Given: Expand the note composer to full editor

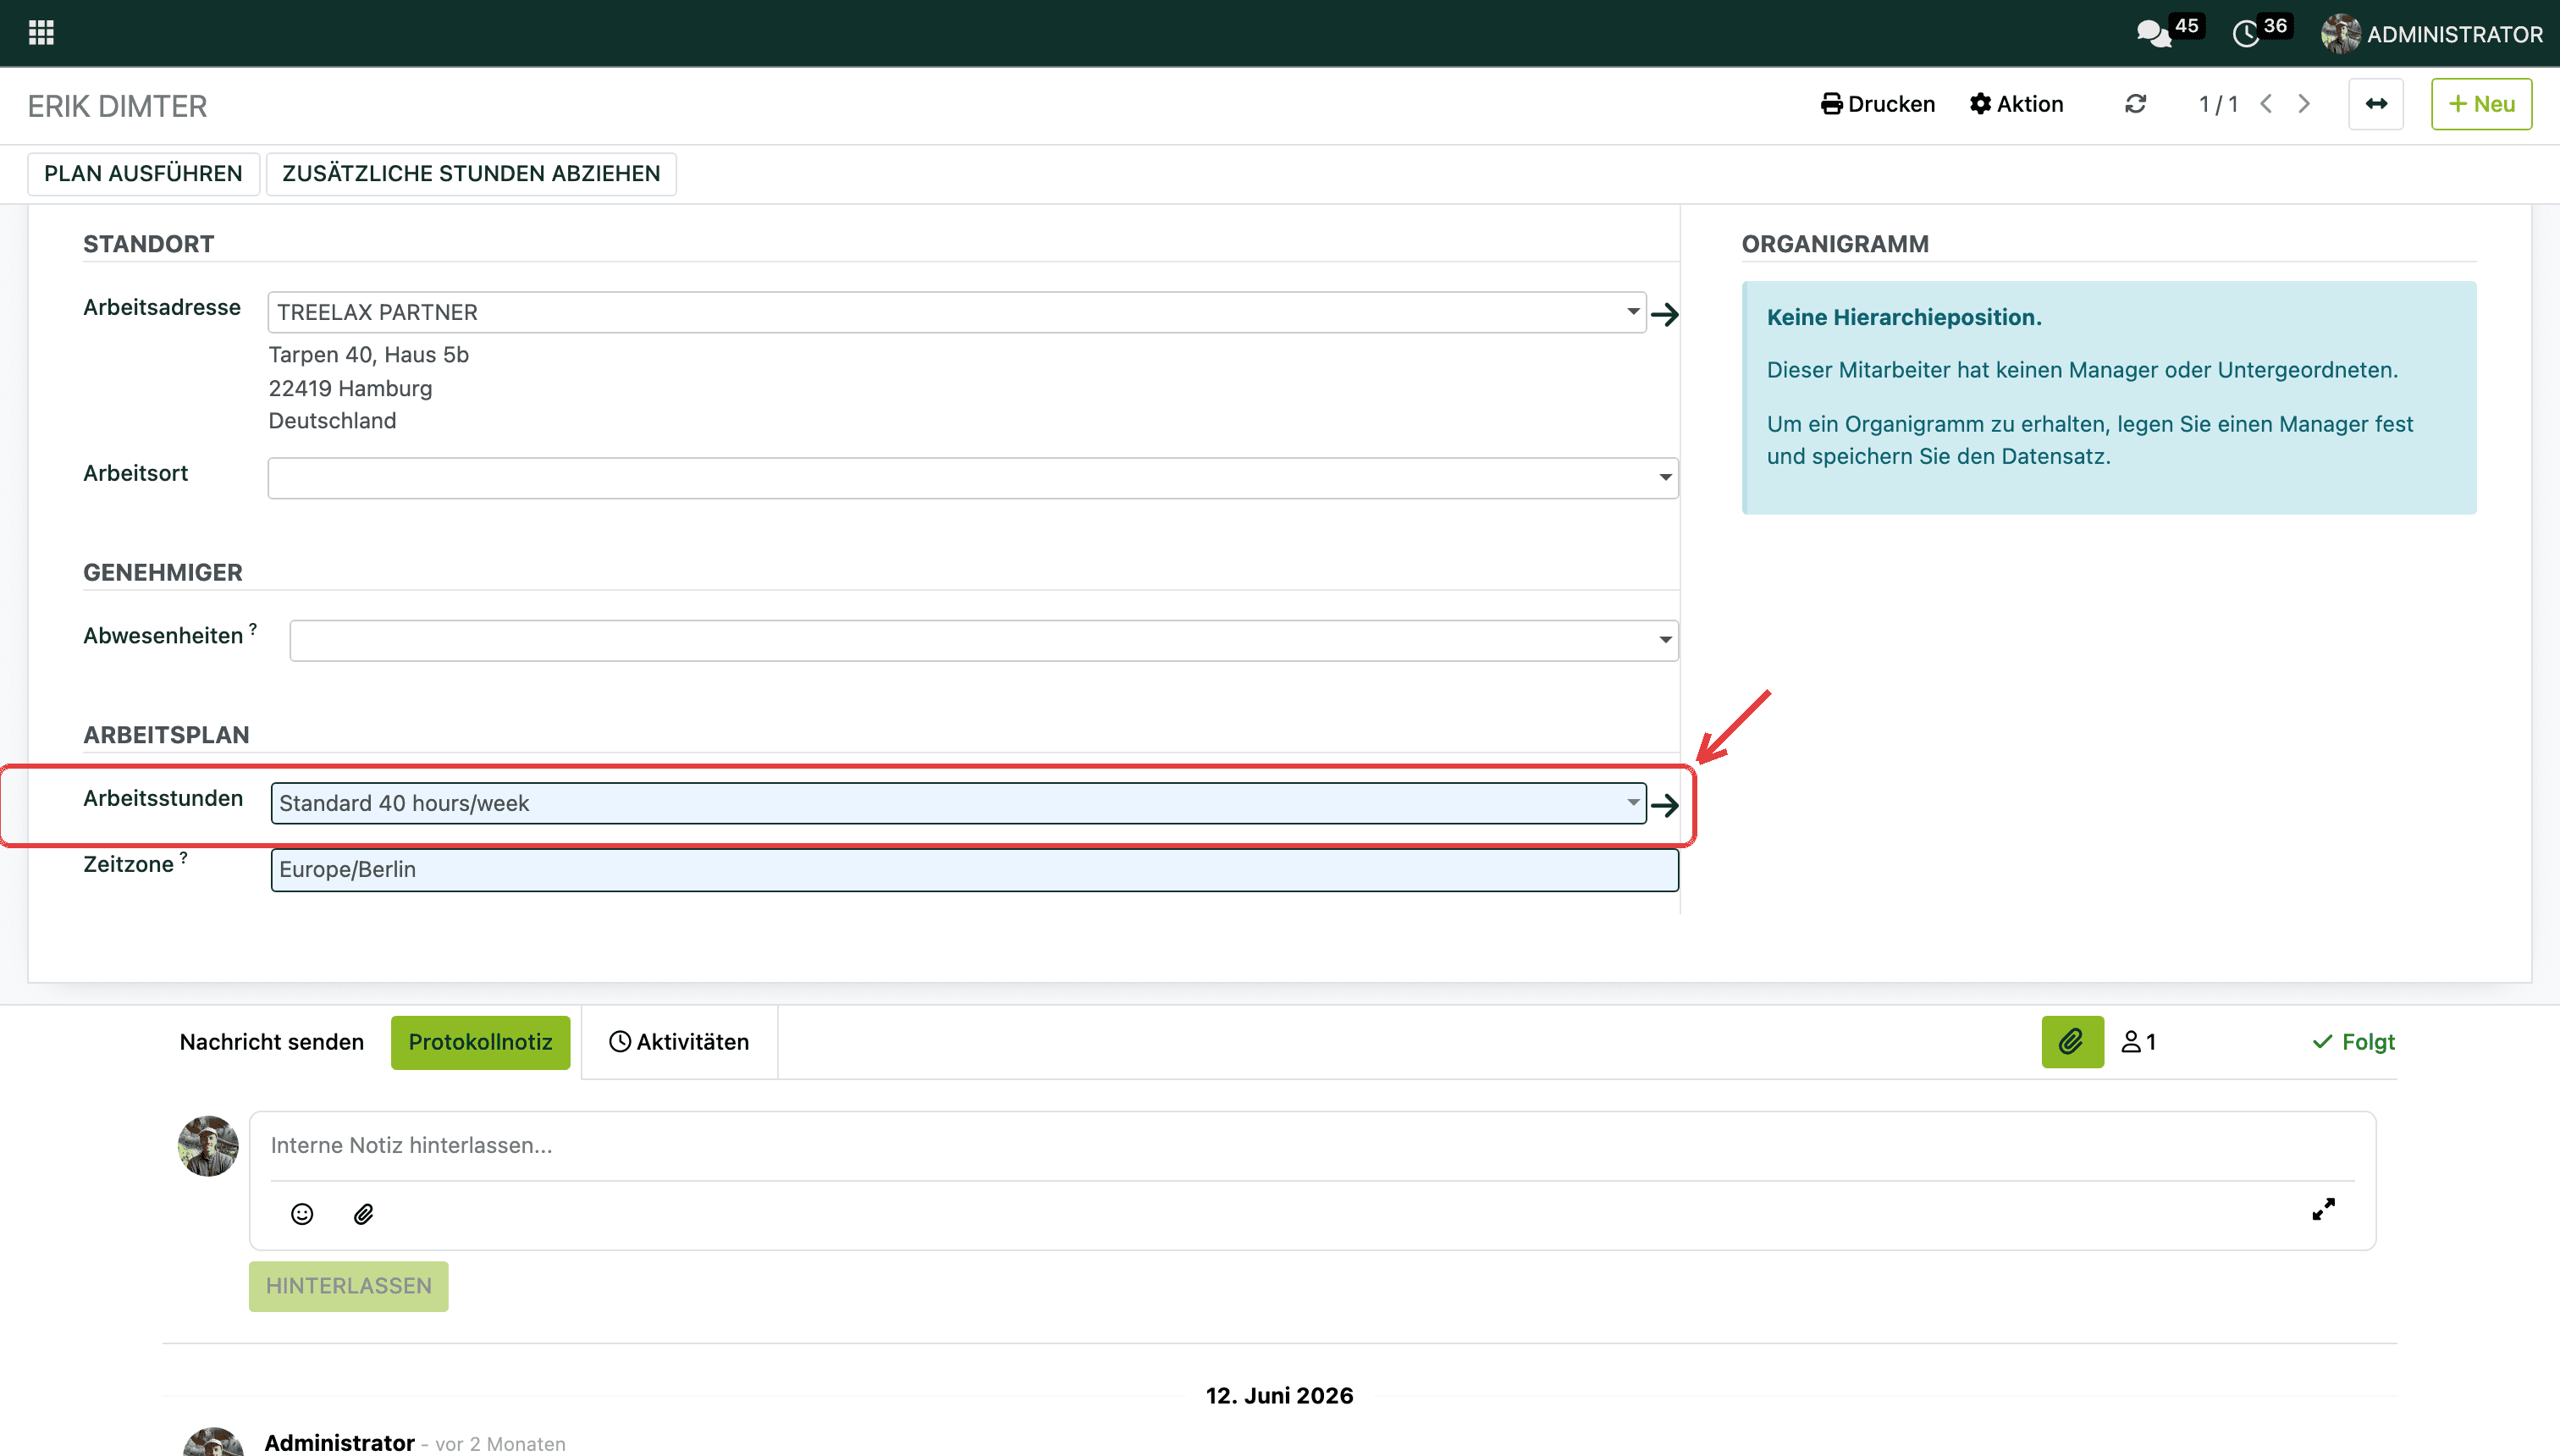Looking at the screenshot, I should tap(2323, 1210).
